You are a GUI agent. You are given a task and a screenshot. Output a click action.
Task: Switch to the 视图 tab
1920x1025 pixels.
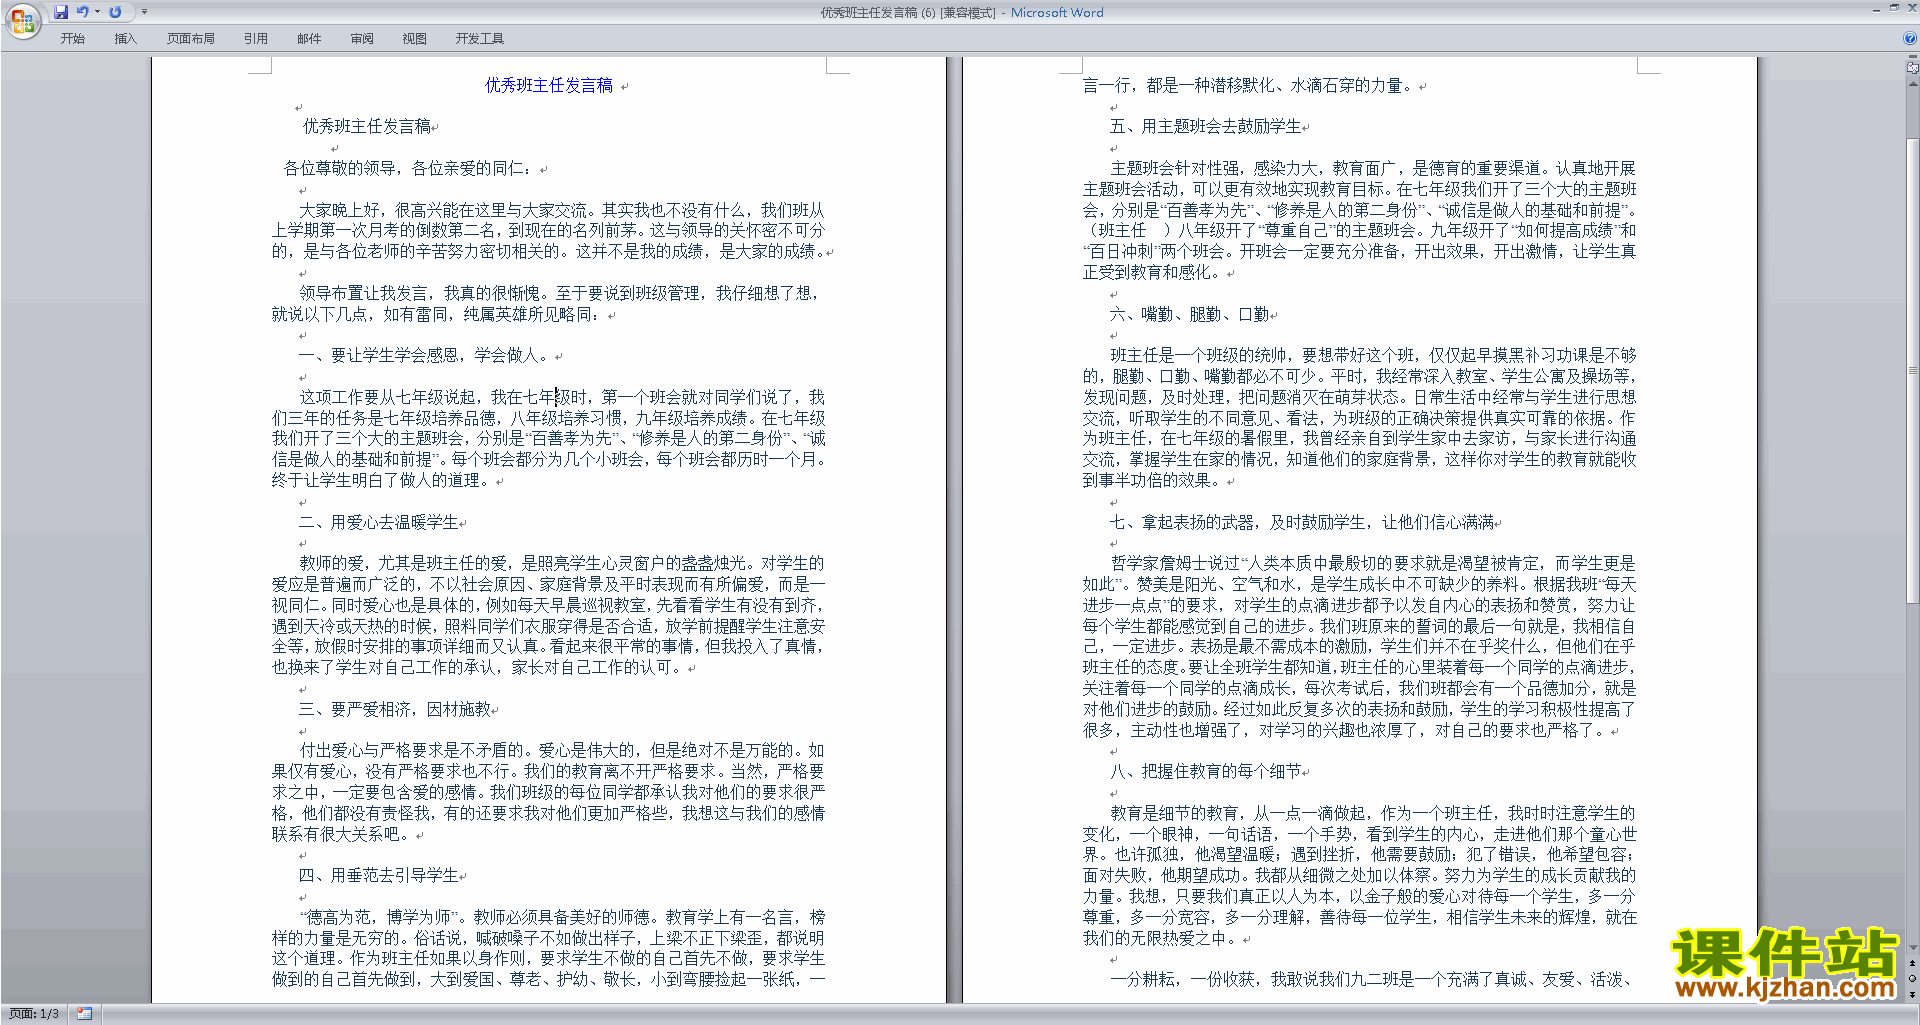[415, 39]
